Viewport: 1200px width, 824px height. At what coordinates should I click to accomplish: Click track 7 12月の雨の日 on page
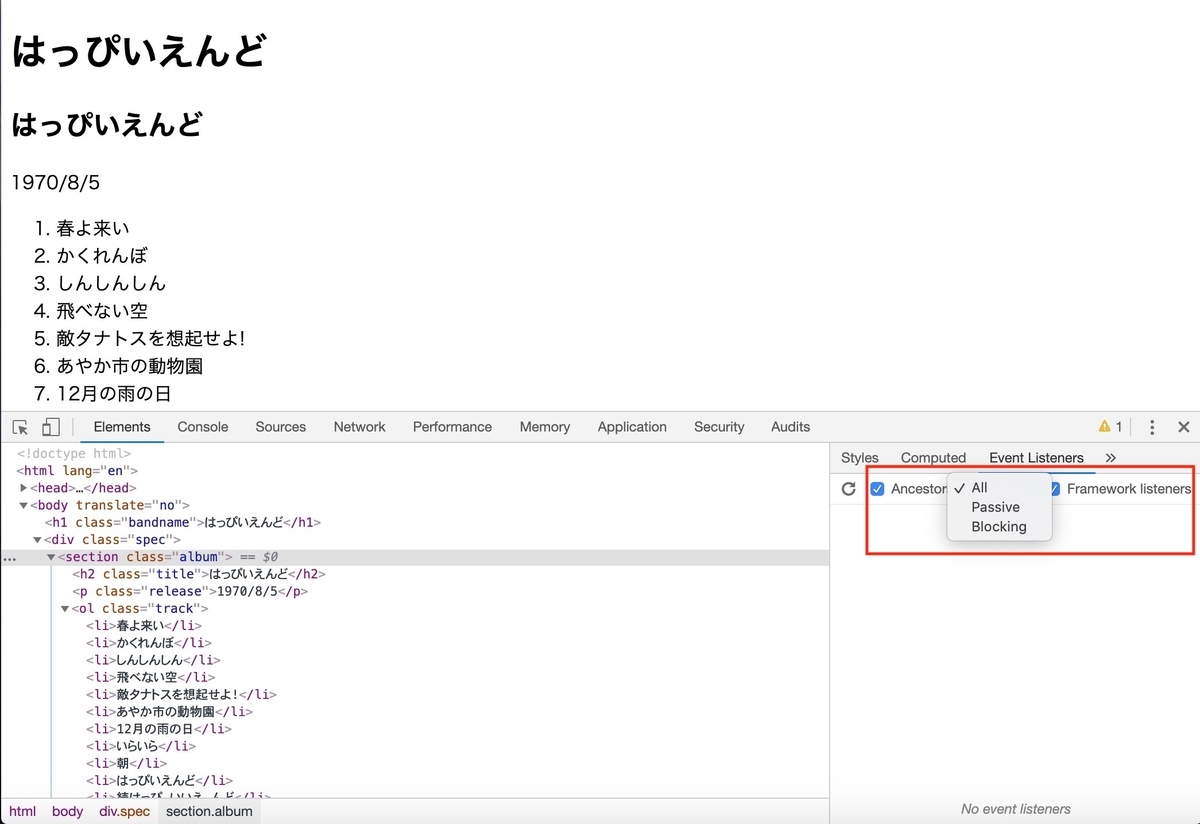[114, 394]
